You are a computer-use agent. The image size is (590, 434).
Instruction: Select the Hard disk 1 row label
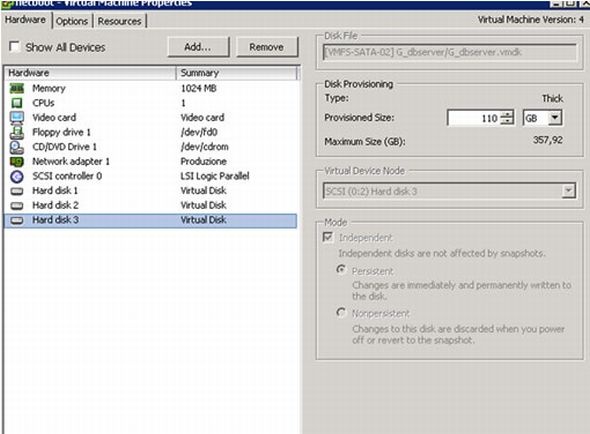tap(55, 191)
